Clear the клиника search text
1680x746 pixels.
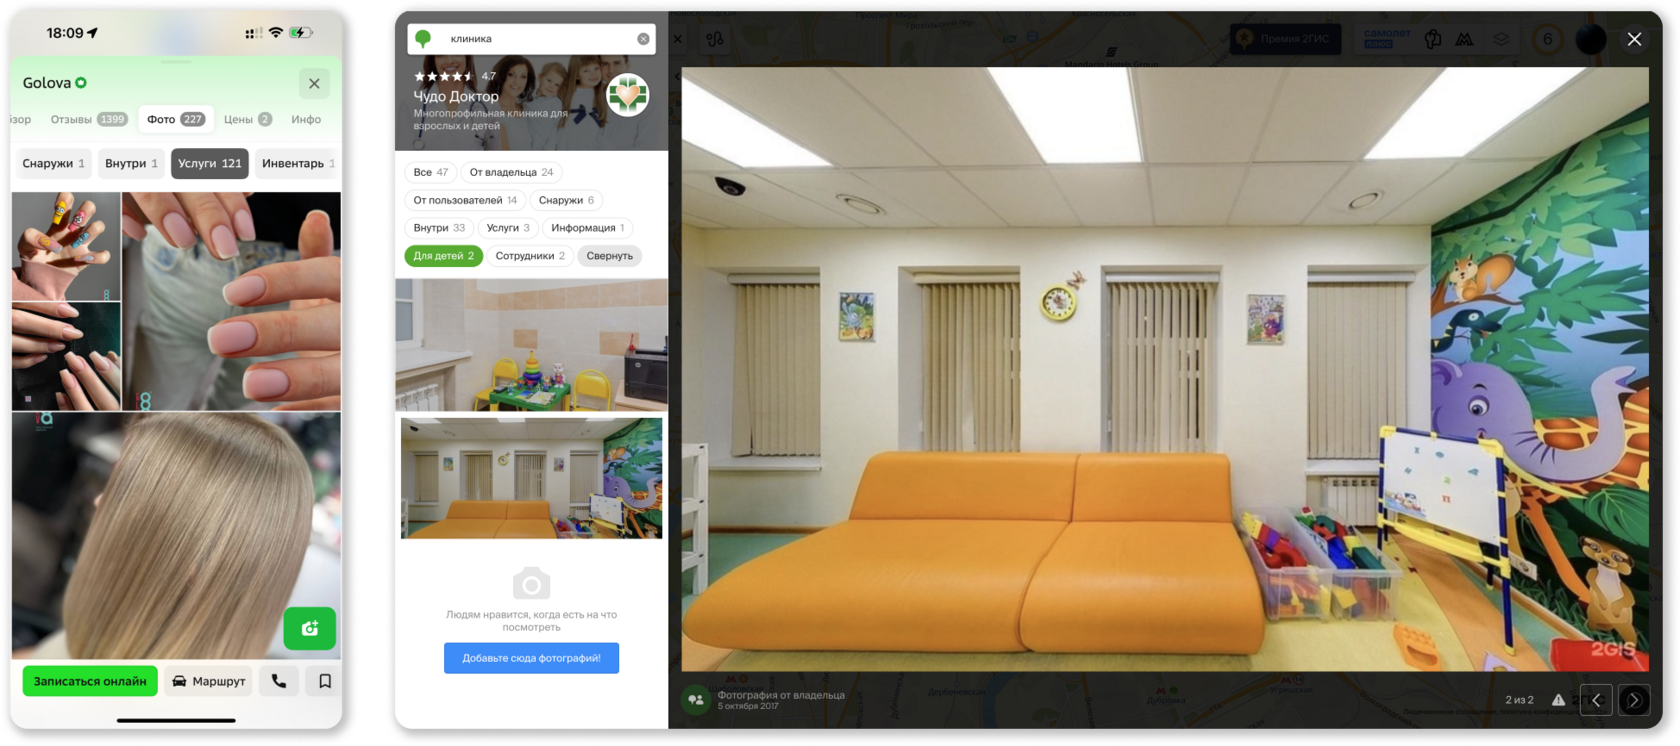[x=643, y=39]
